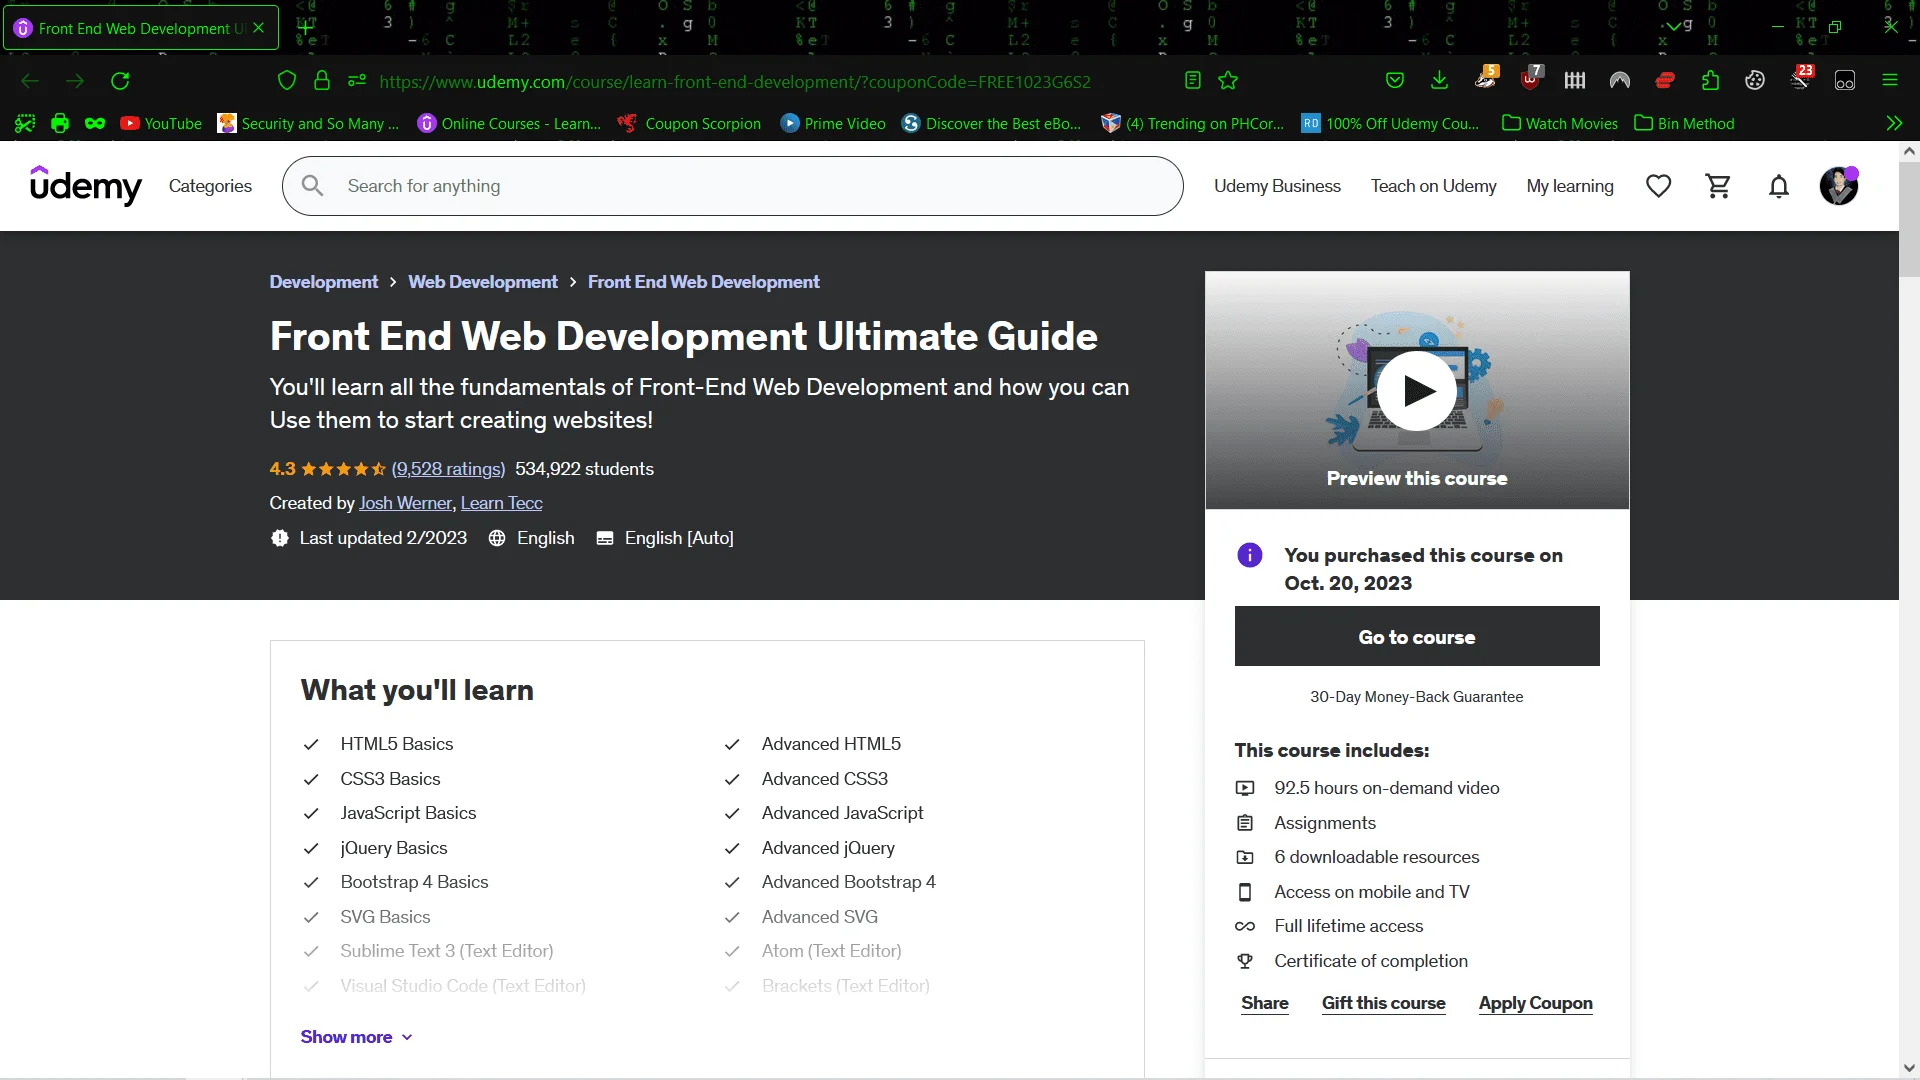Open the Udemy shopping cart
This screenshot has width=1920, height=1080.
point(1718,186)
